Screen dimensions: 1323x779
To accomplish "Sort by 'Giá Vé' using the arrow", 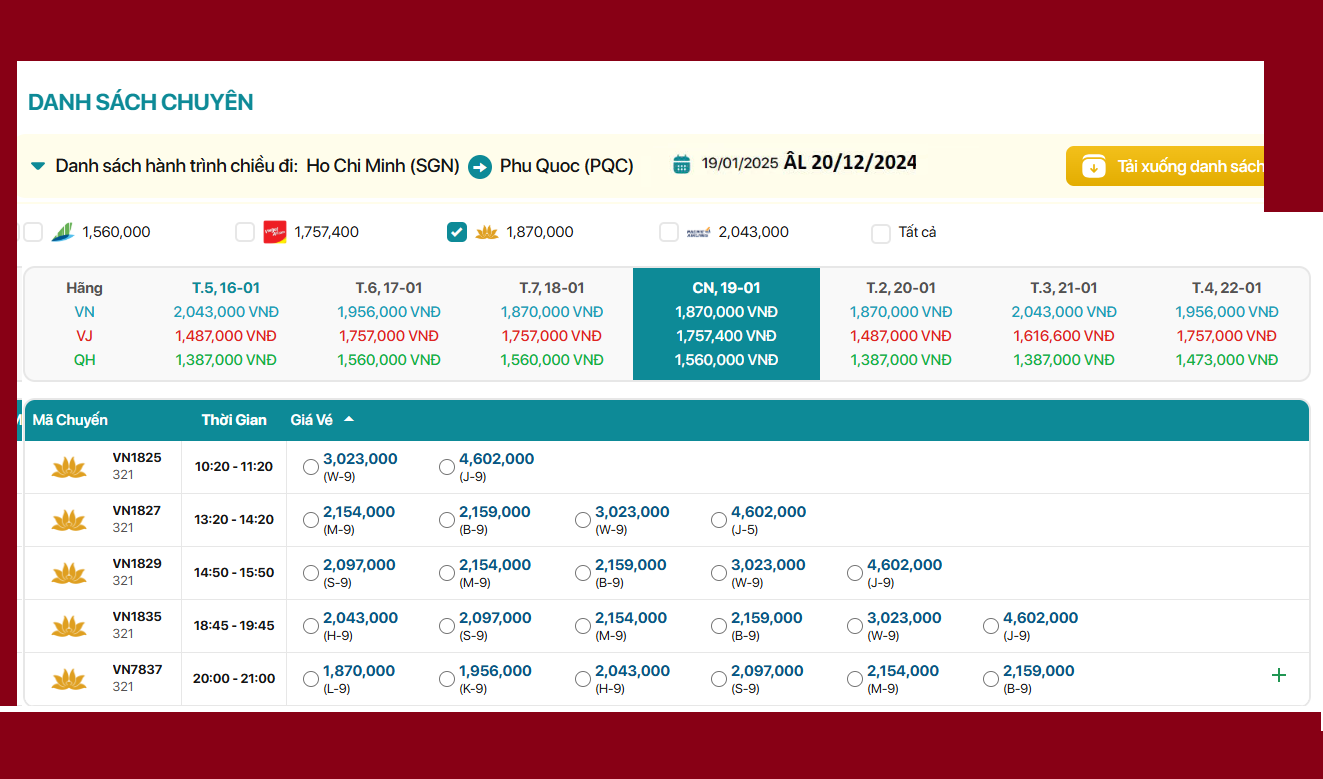I will pyautogui.click(x=349, y=420).
